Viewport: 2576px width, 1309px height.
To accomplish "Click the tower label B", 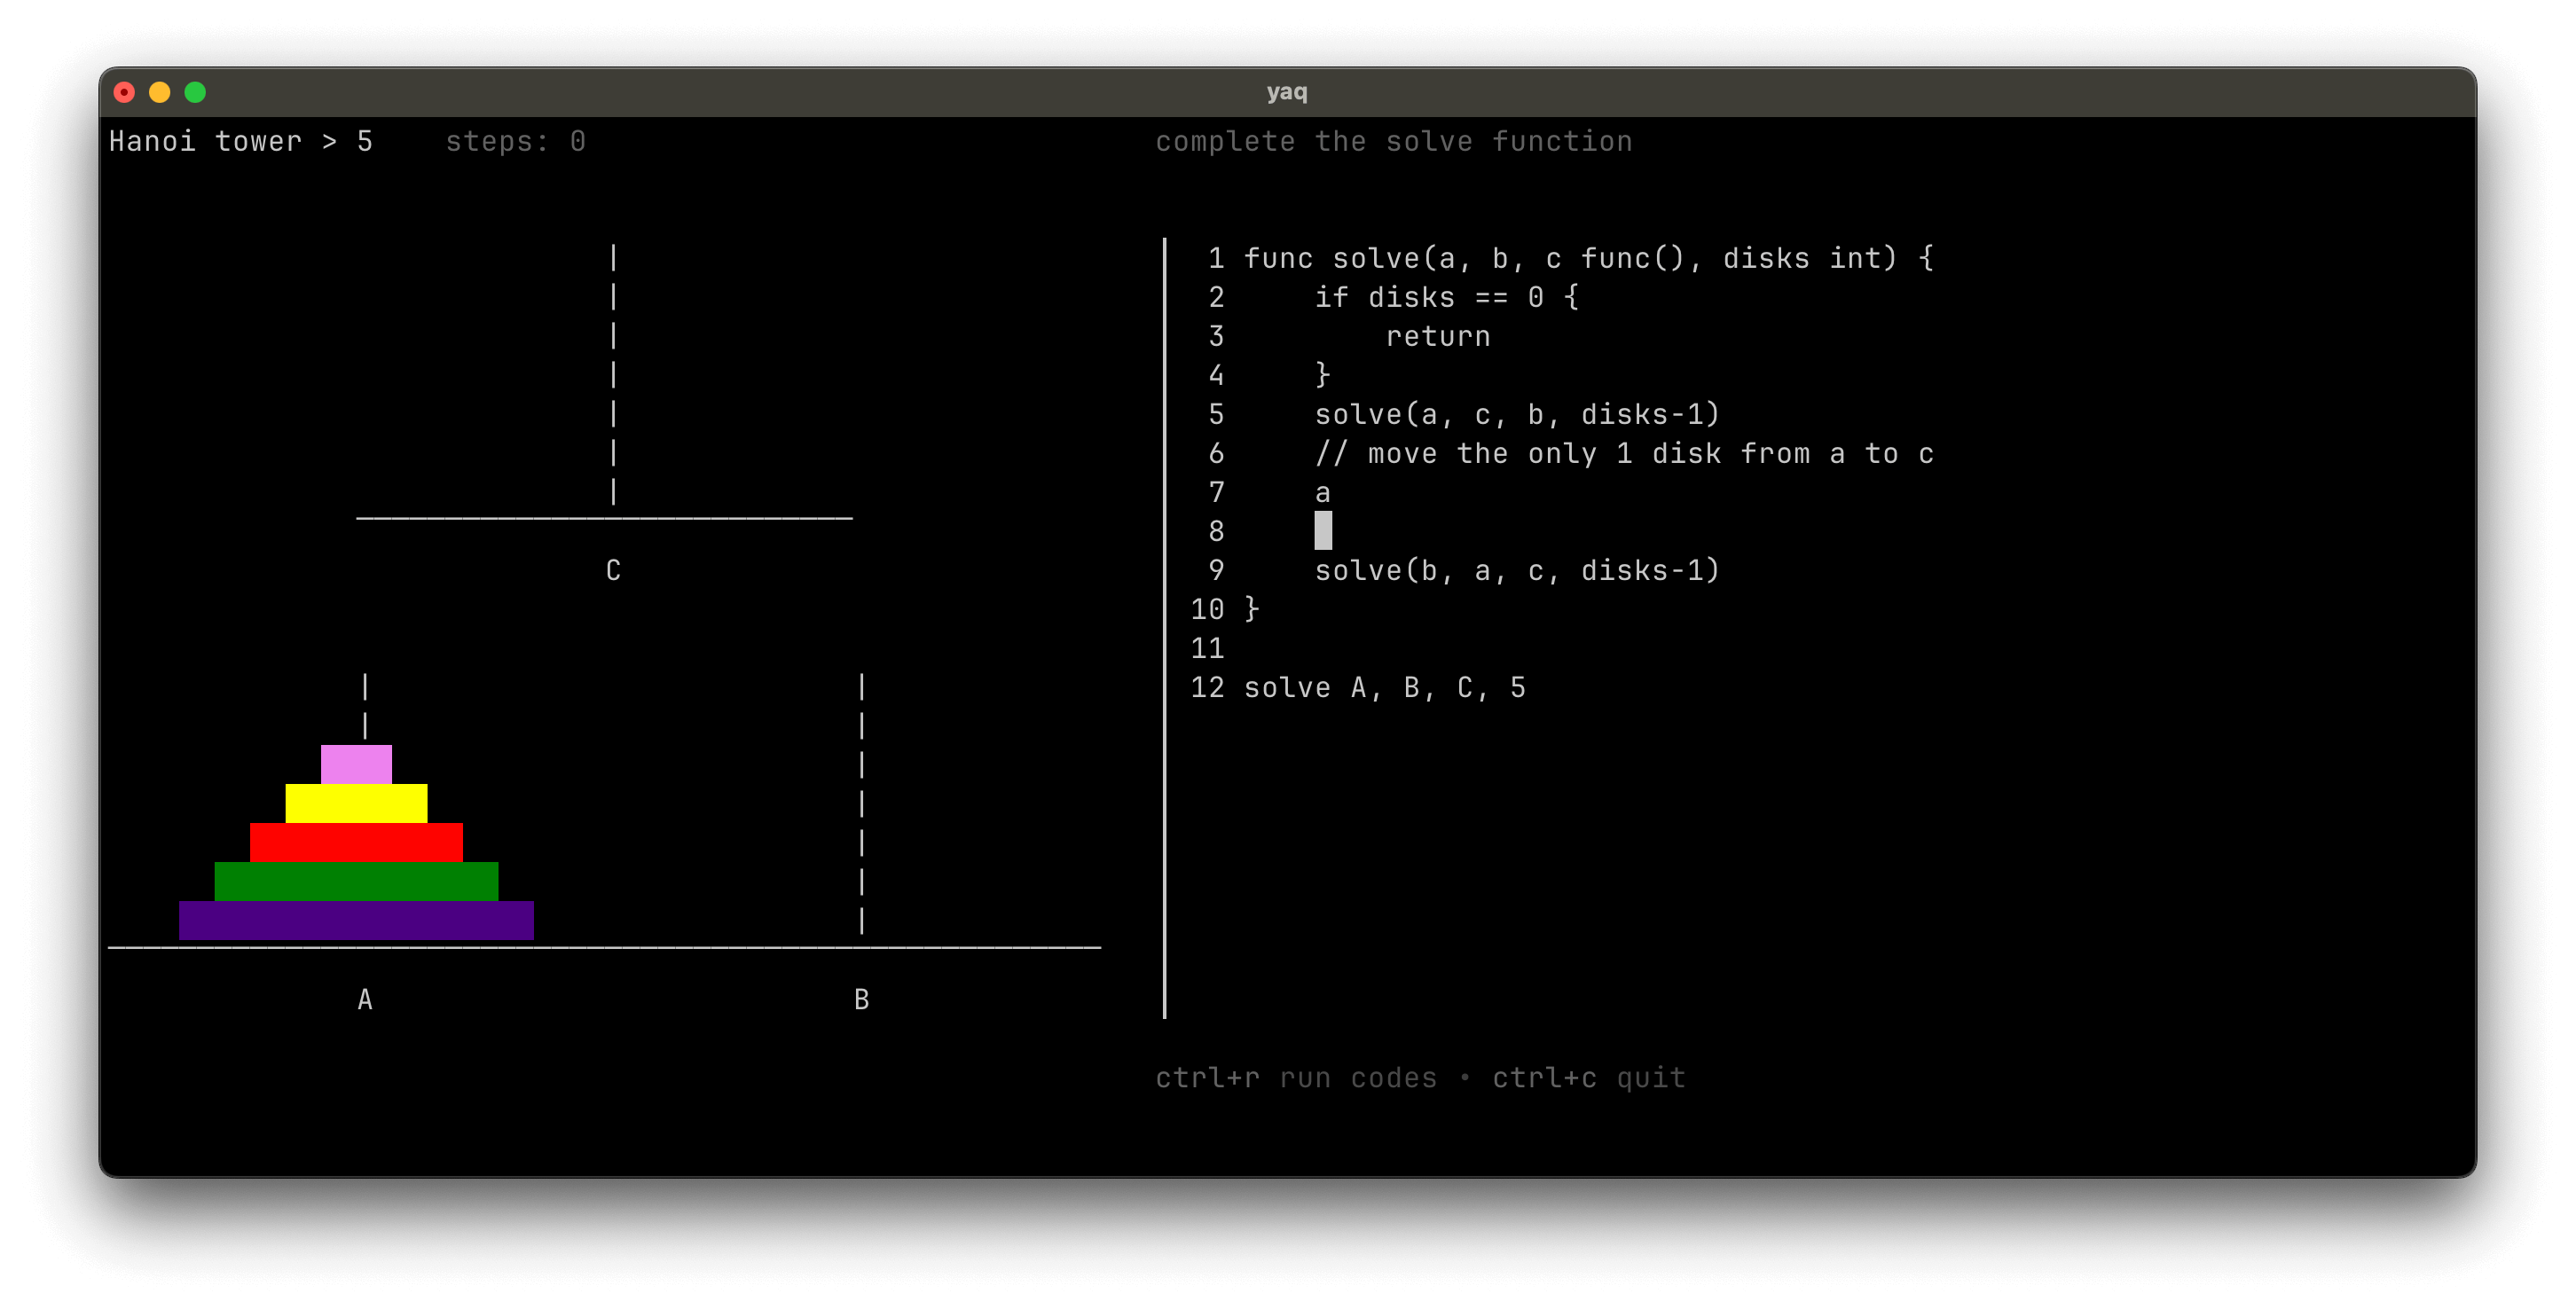I will click(861, 999).
